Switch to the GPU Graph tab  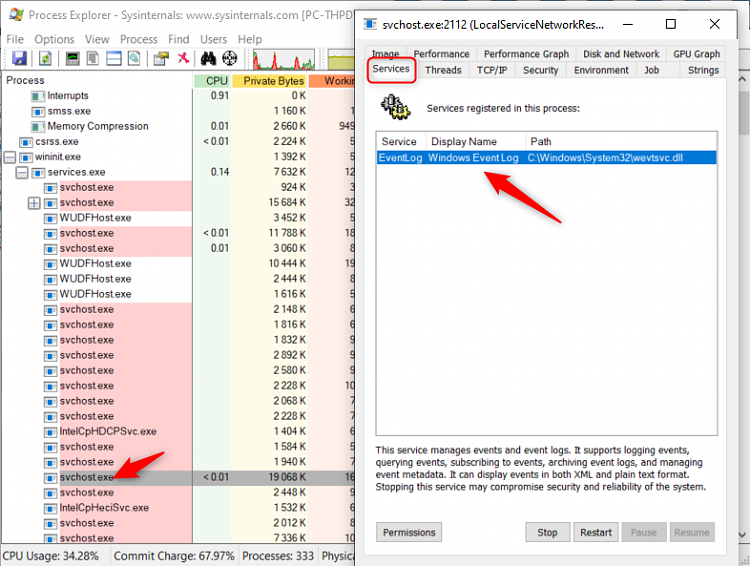[696, 54]
